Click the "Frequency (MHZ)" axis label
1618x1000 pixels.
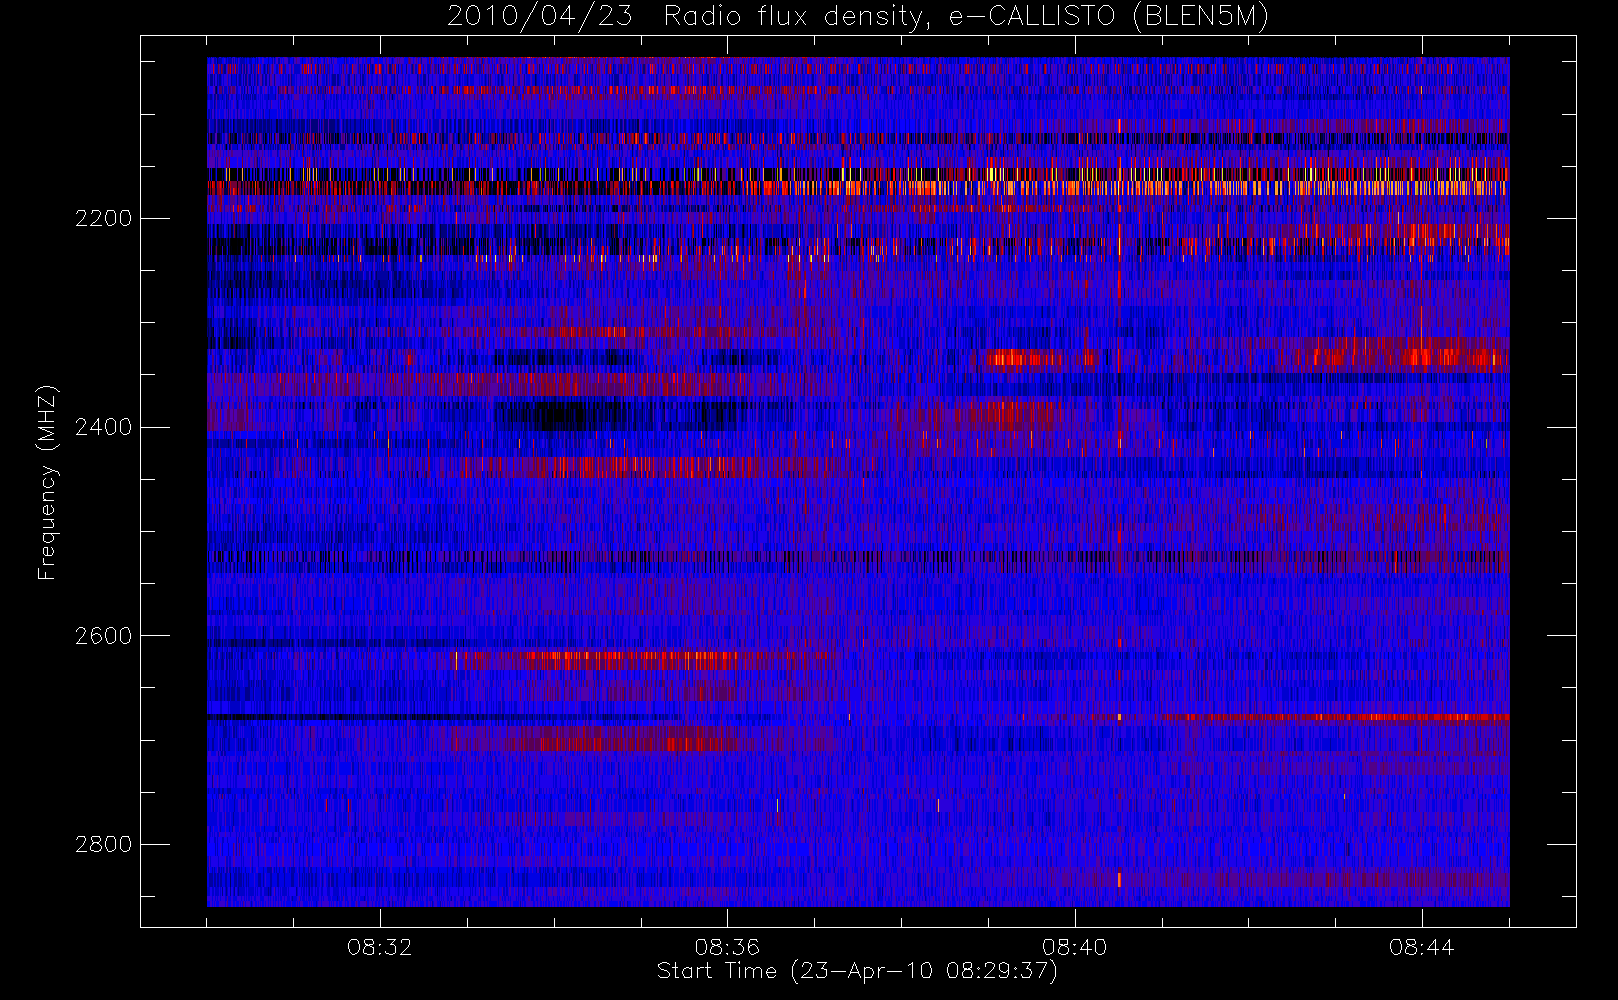coord(47,482)
